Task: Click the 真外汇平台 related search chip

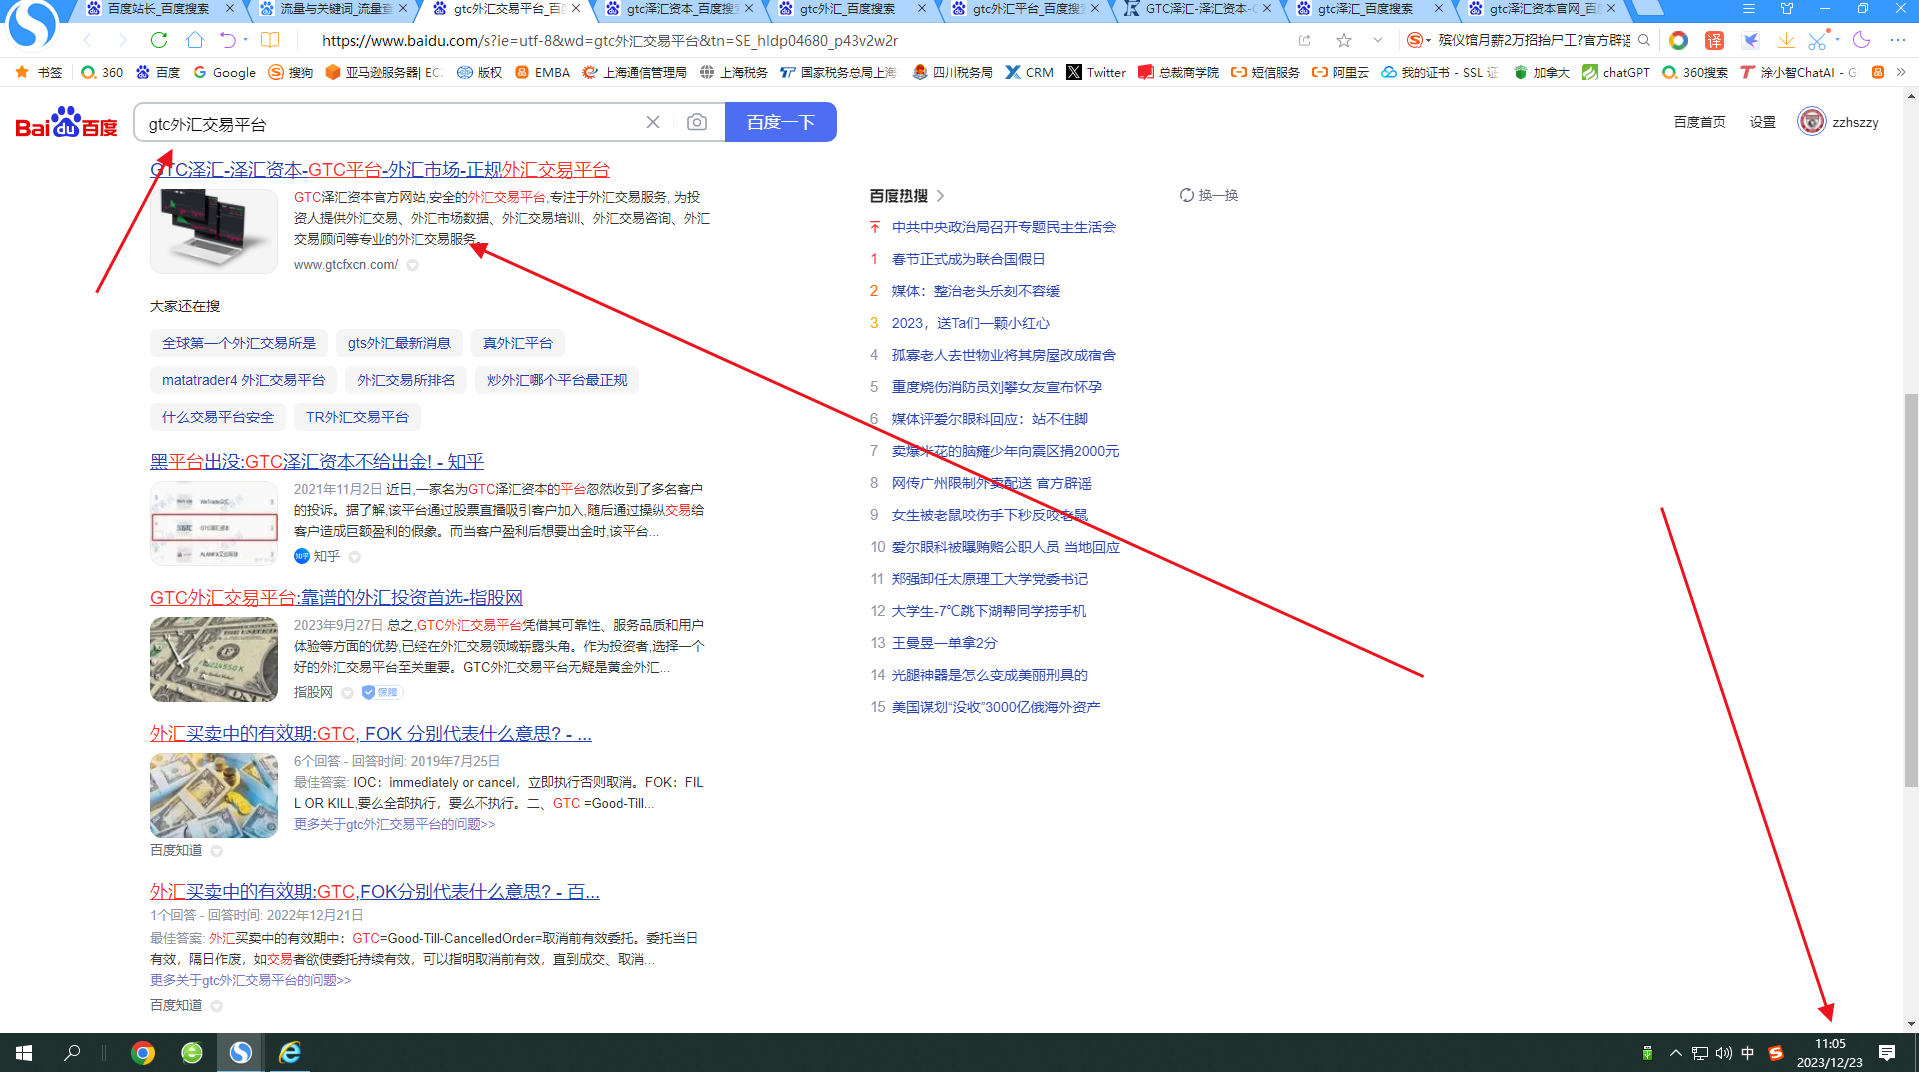Action: [x=518, y=343]
